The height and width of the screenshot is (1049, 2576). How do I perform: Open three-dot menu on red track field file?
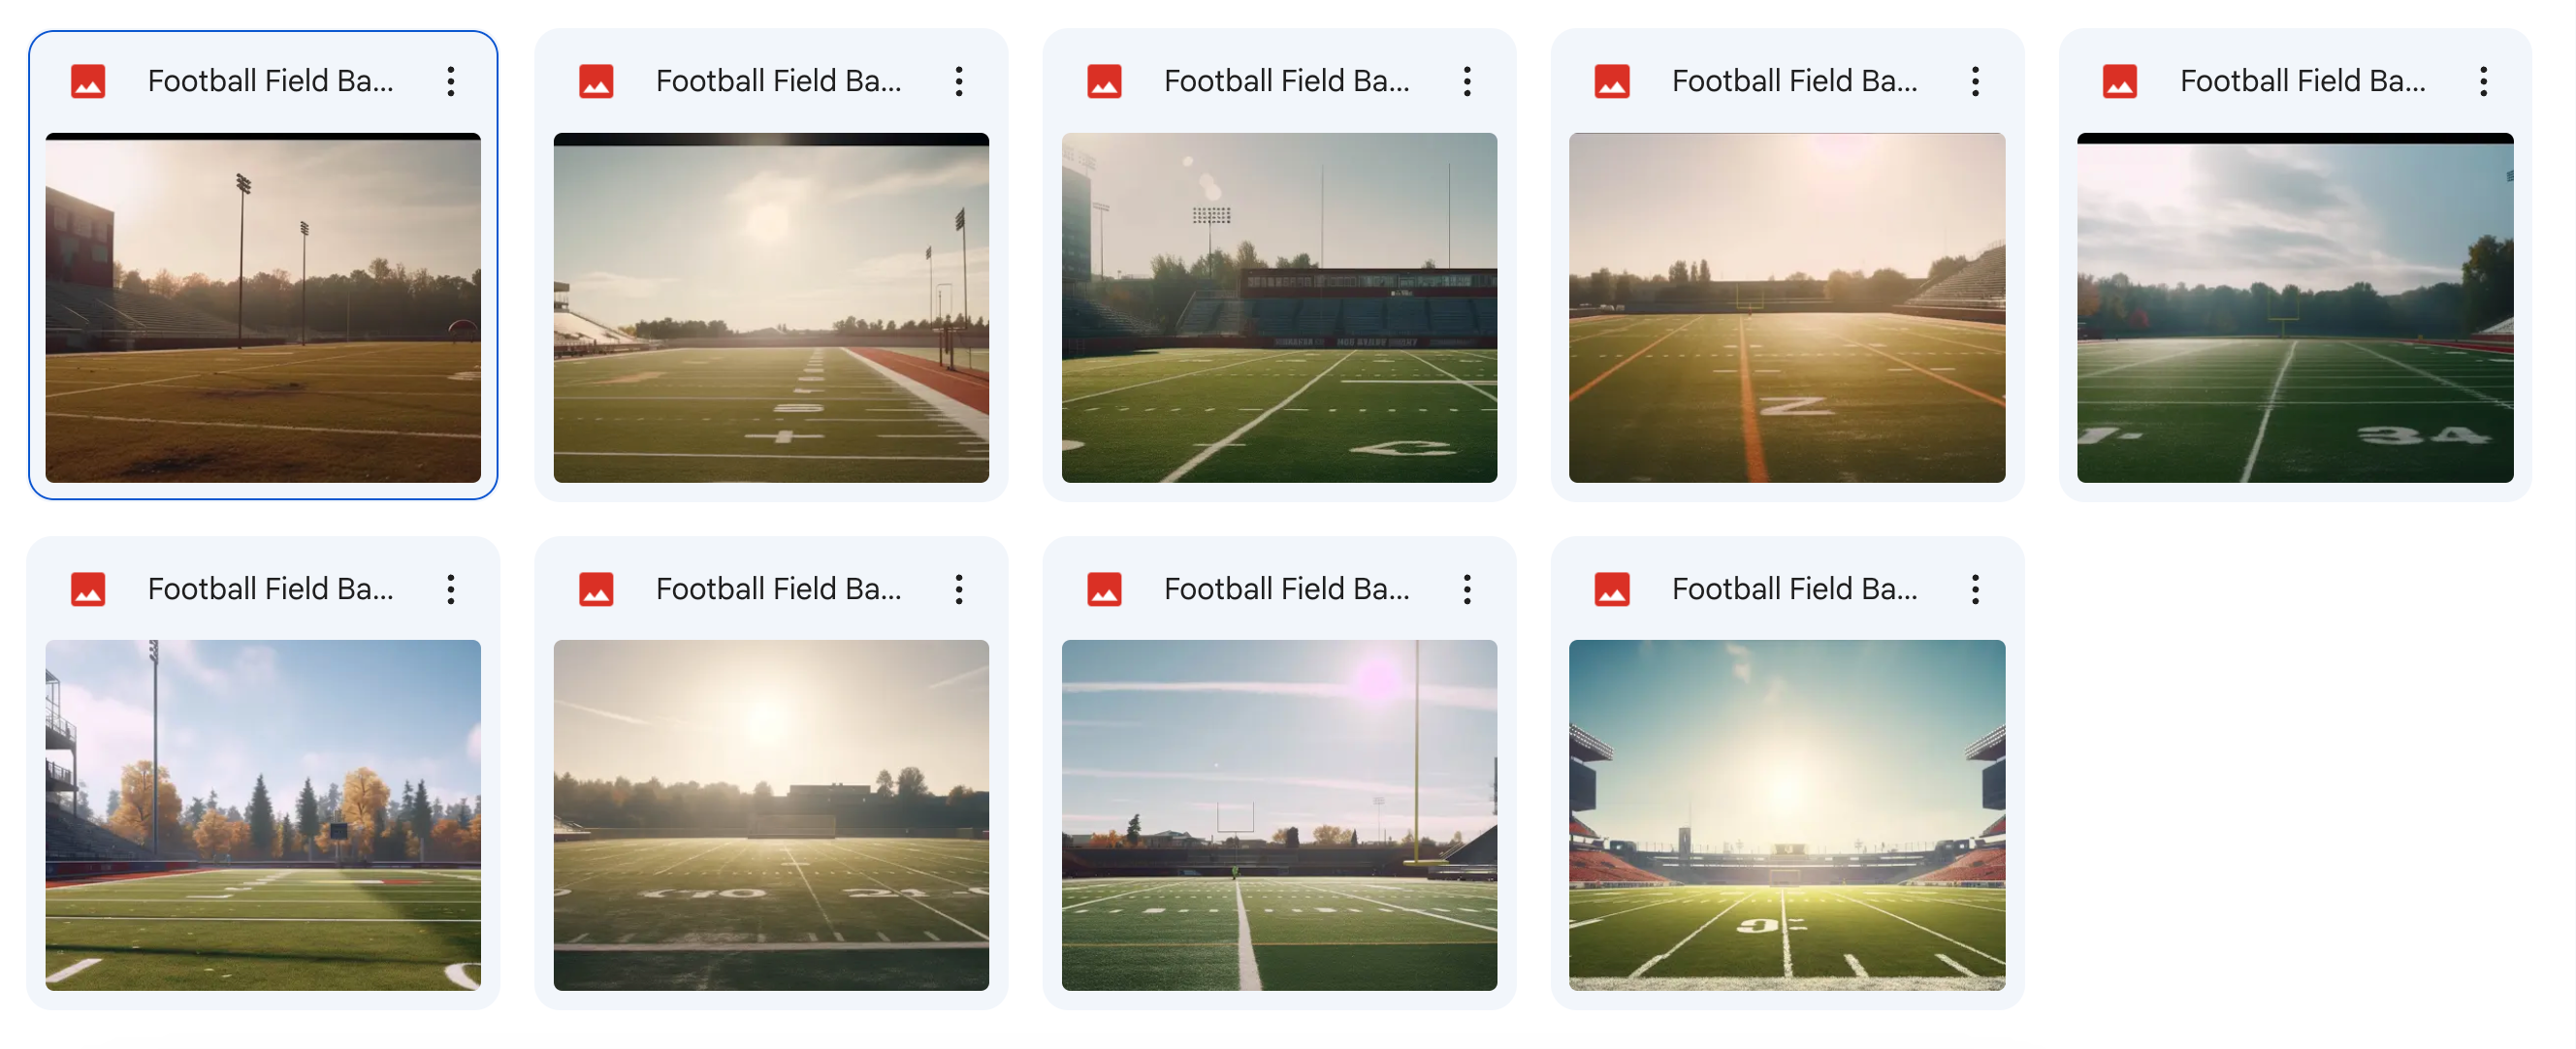[959, 81]
